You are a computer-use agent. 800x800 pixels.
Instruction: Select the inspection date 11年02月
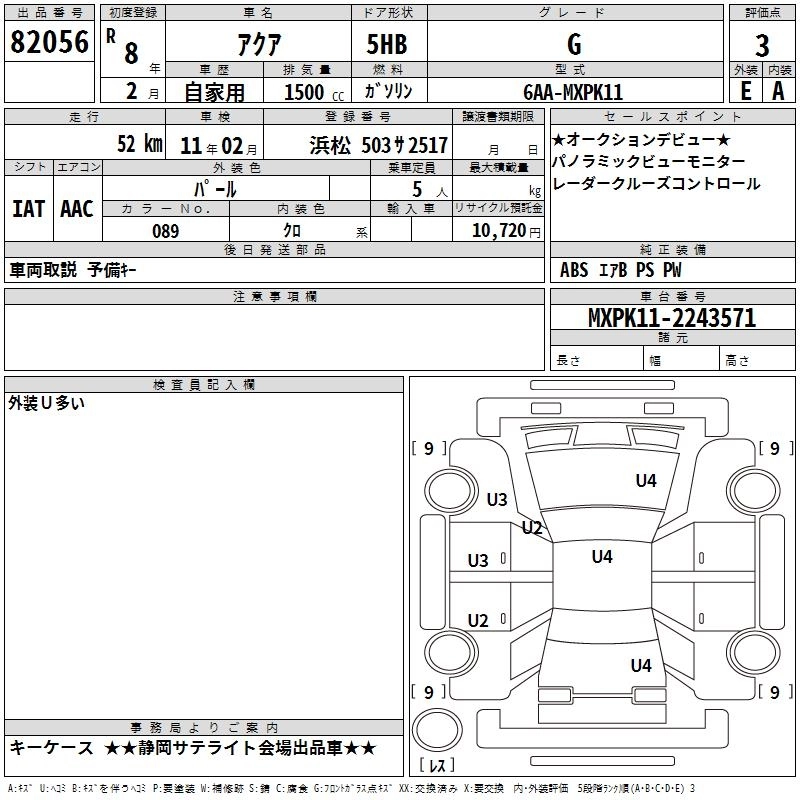[219, 146]
